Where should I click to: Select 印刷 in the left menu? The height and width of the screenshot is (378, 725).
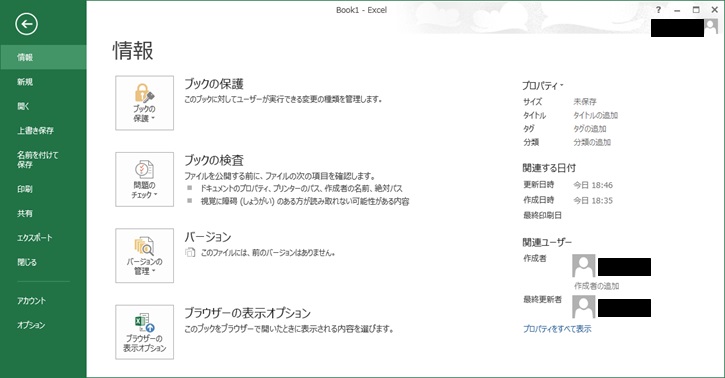[x=43, y=189]
